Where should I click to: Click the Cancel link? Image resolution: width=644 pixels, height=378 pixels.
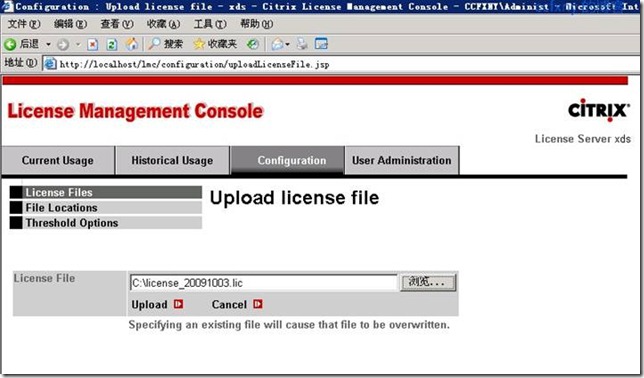229,304
